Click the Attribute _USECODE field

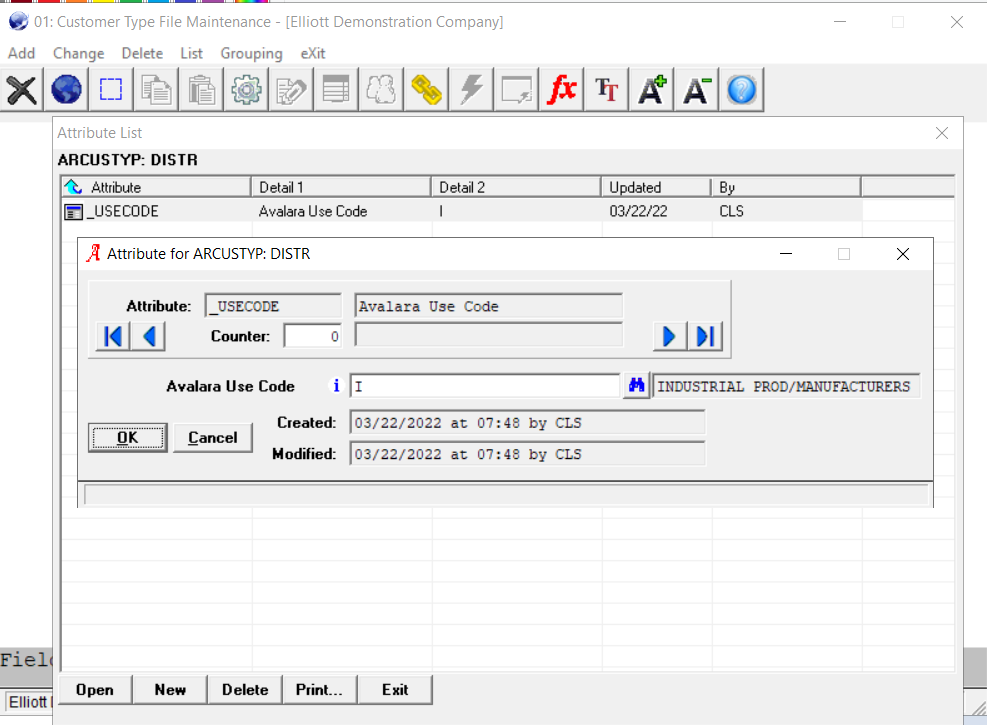pos(273,306)
